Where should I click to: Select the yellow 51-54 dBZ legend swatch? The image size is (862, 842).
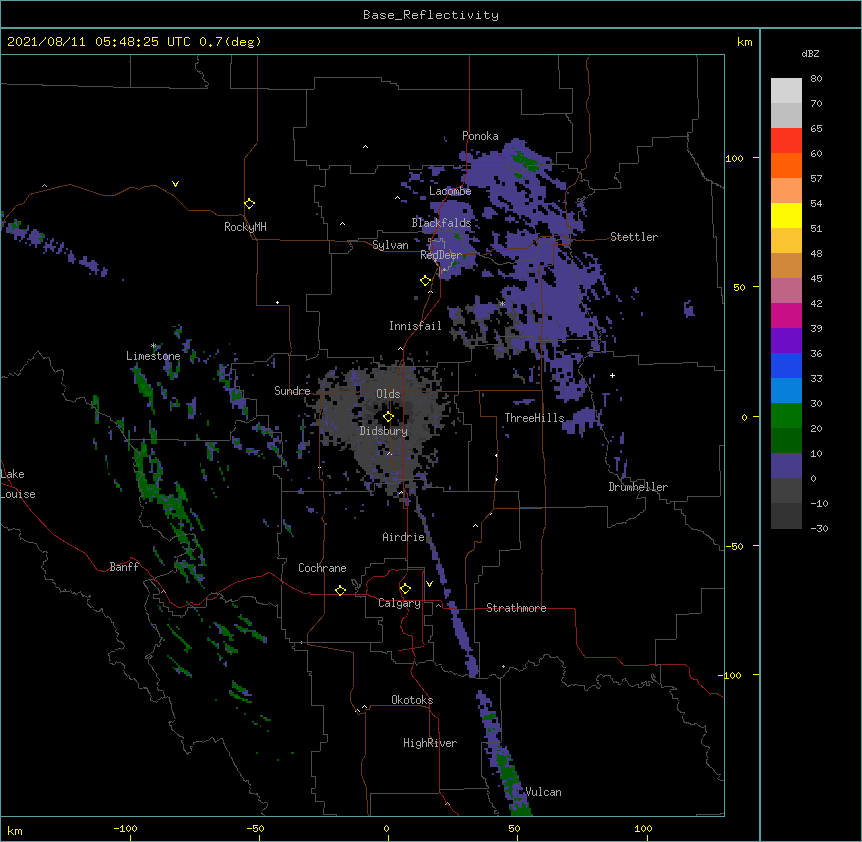(x=786, y=215)
